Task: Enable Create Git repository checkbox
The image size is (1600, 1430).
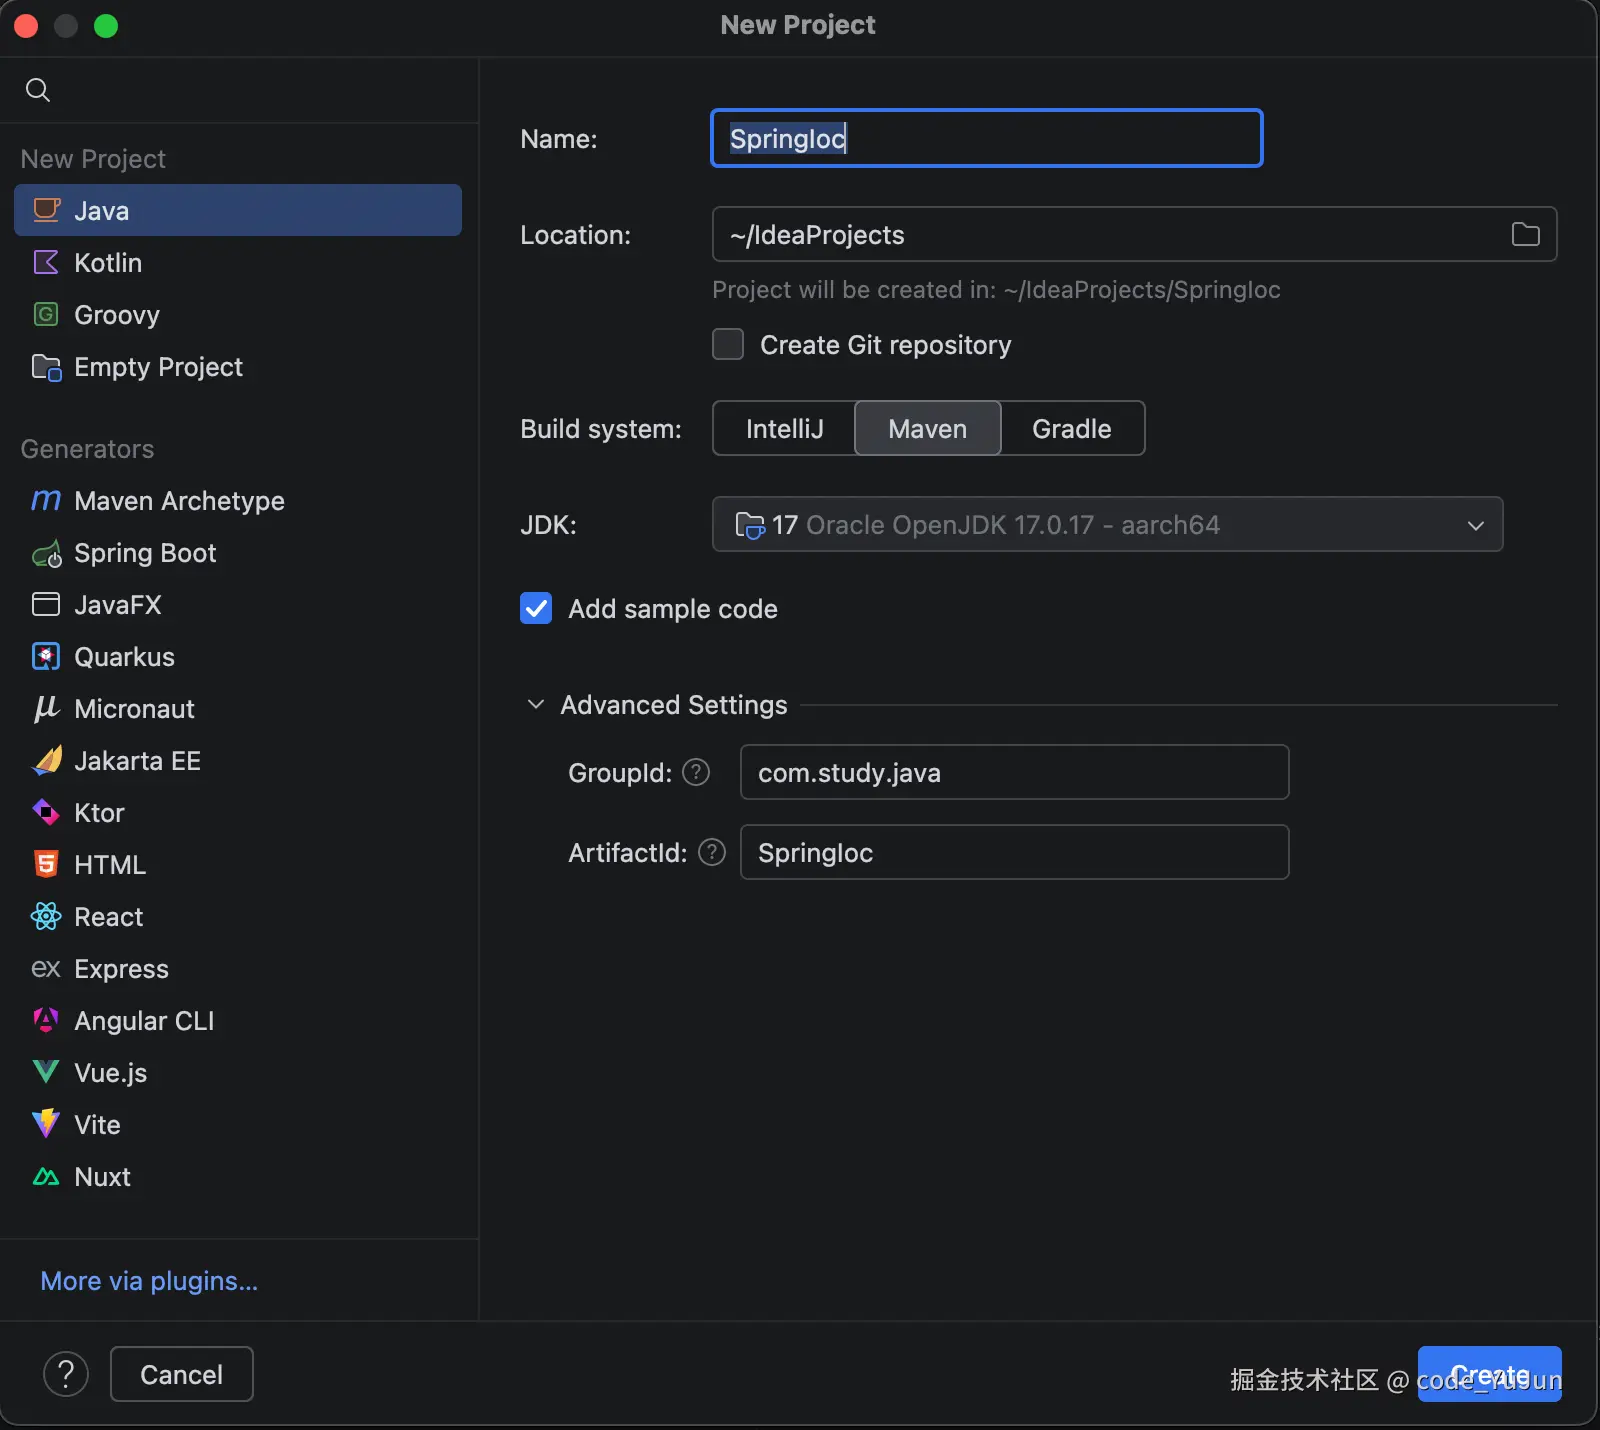Action: pos(728,345)
